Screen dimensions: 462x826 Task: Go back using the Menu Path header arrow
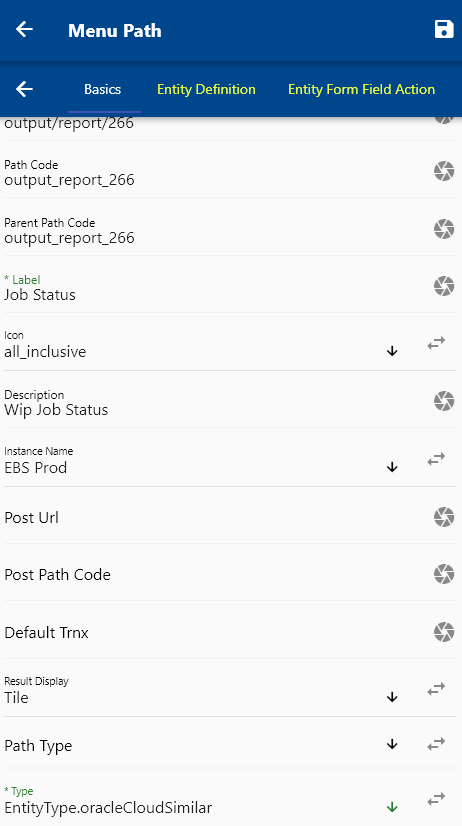point(24,30)
